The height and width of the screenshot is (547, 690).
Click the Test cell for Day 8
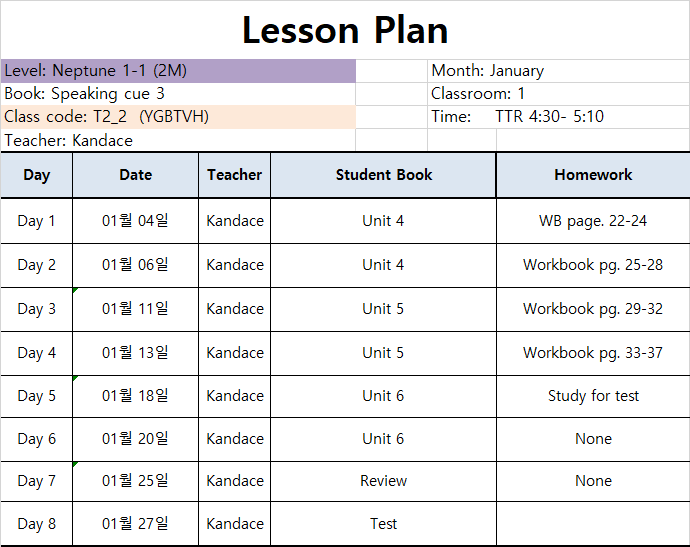point(383,524)
